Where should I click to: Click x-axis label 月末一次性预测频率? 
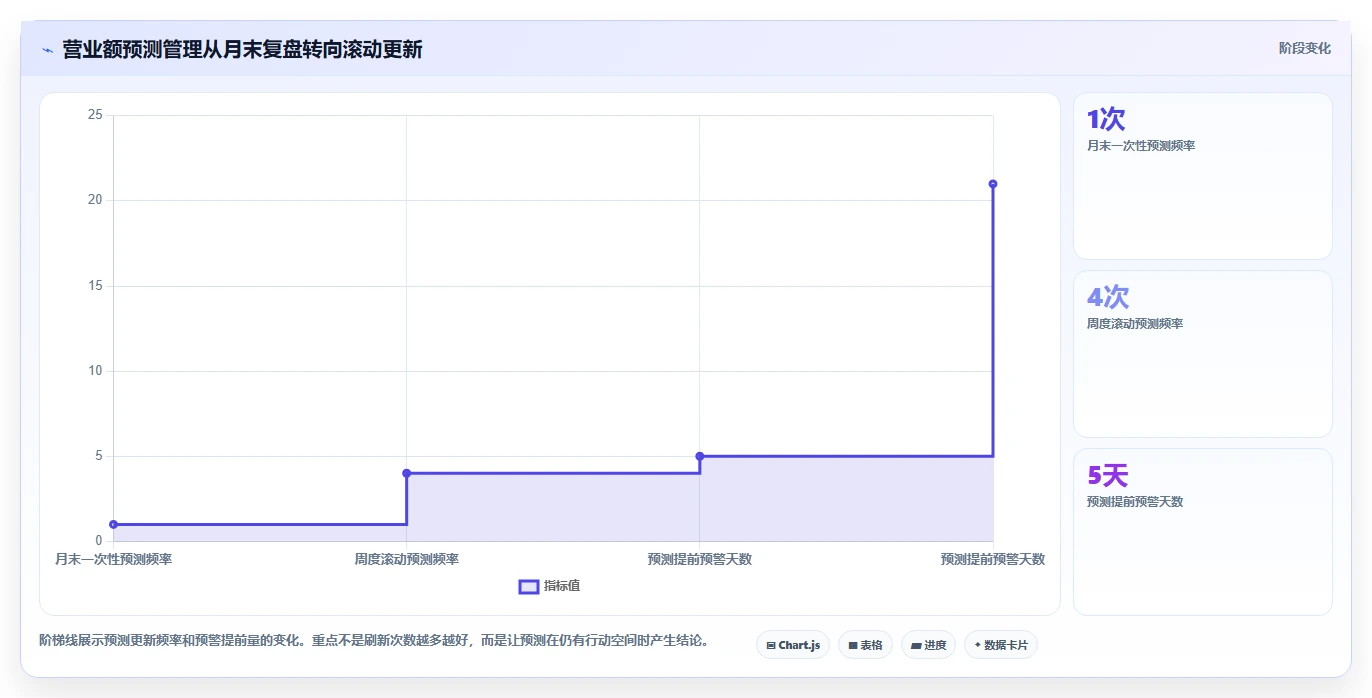pyautogui.click(x=113, y=559)
